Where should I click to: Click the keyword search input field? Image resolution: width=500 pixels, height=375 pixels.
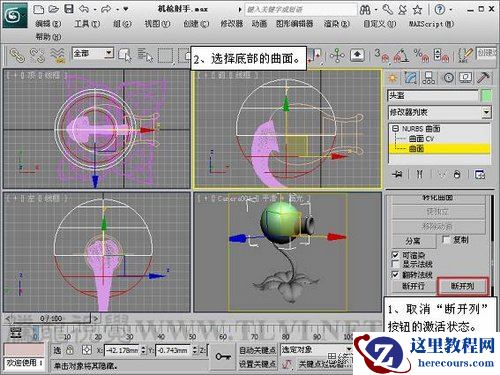[301, 10]
